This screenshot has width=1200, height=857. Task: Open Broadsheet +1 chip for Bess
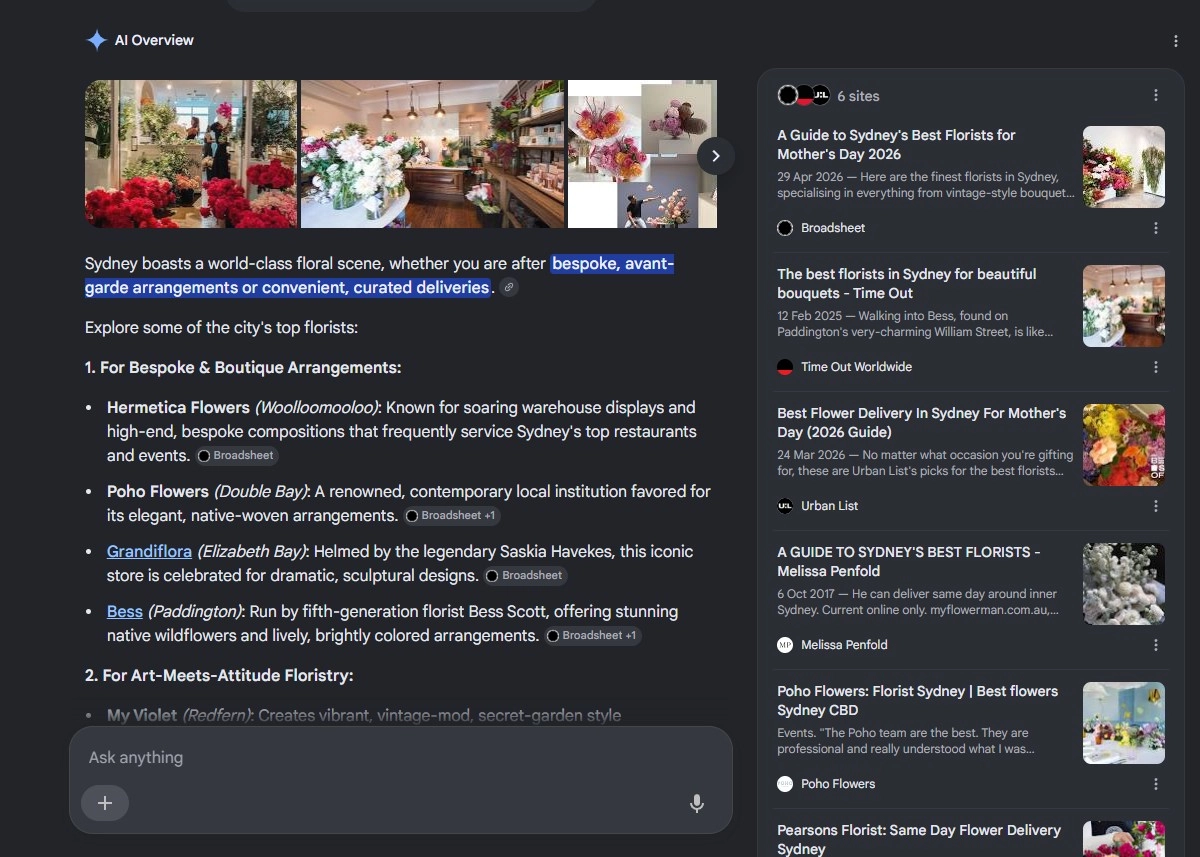pyautogui.click(x=593, y=636)
